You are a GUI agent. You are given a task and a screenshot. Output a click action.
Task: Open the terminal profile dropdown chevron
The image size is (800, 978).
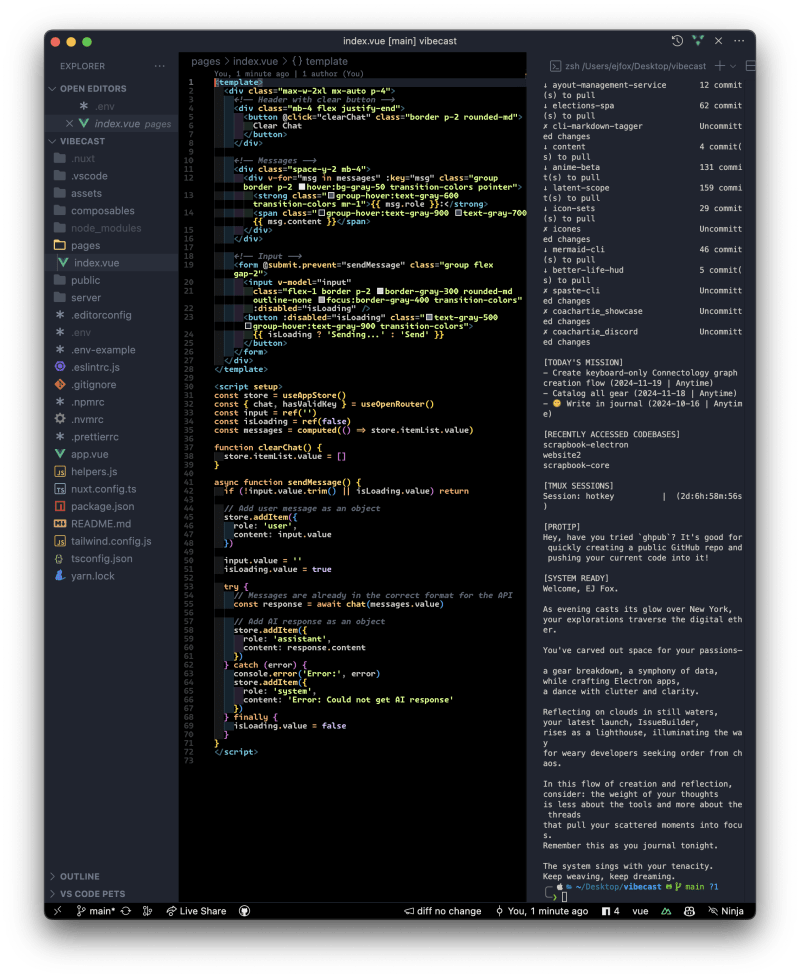point(731,65)
